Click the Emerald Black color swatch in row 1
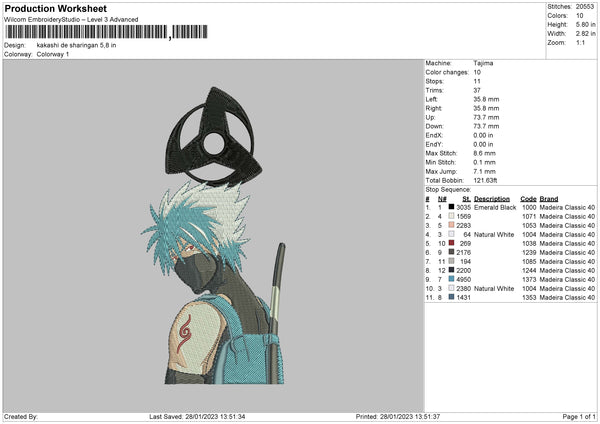The width and height of the screenshot is (600, 424). tap(451, 207)
